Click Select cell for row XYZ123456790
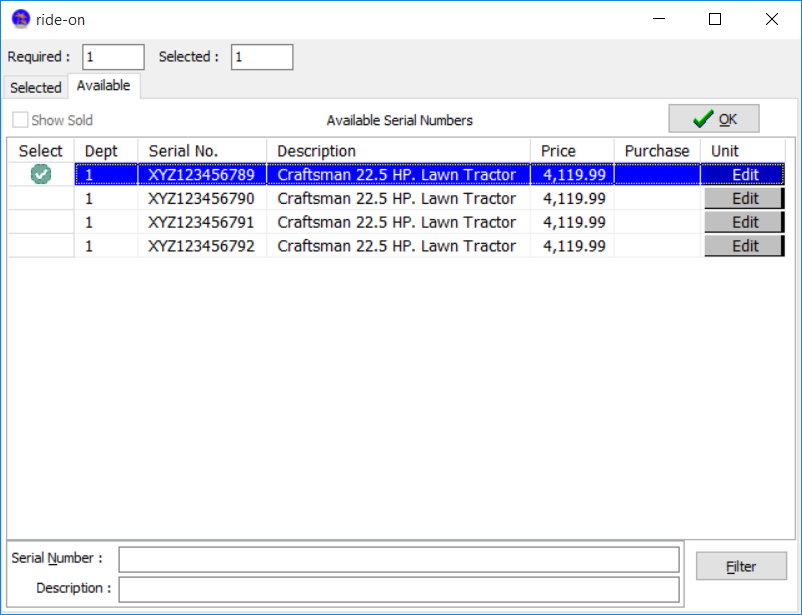 41,199
